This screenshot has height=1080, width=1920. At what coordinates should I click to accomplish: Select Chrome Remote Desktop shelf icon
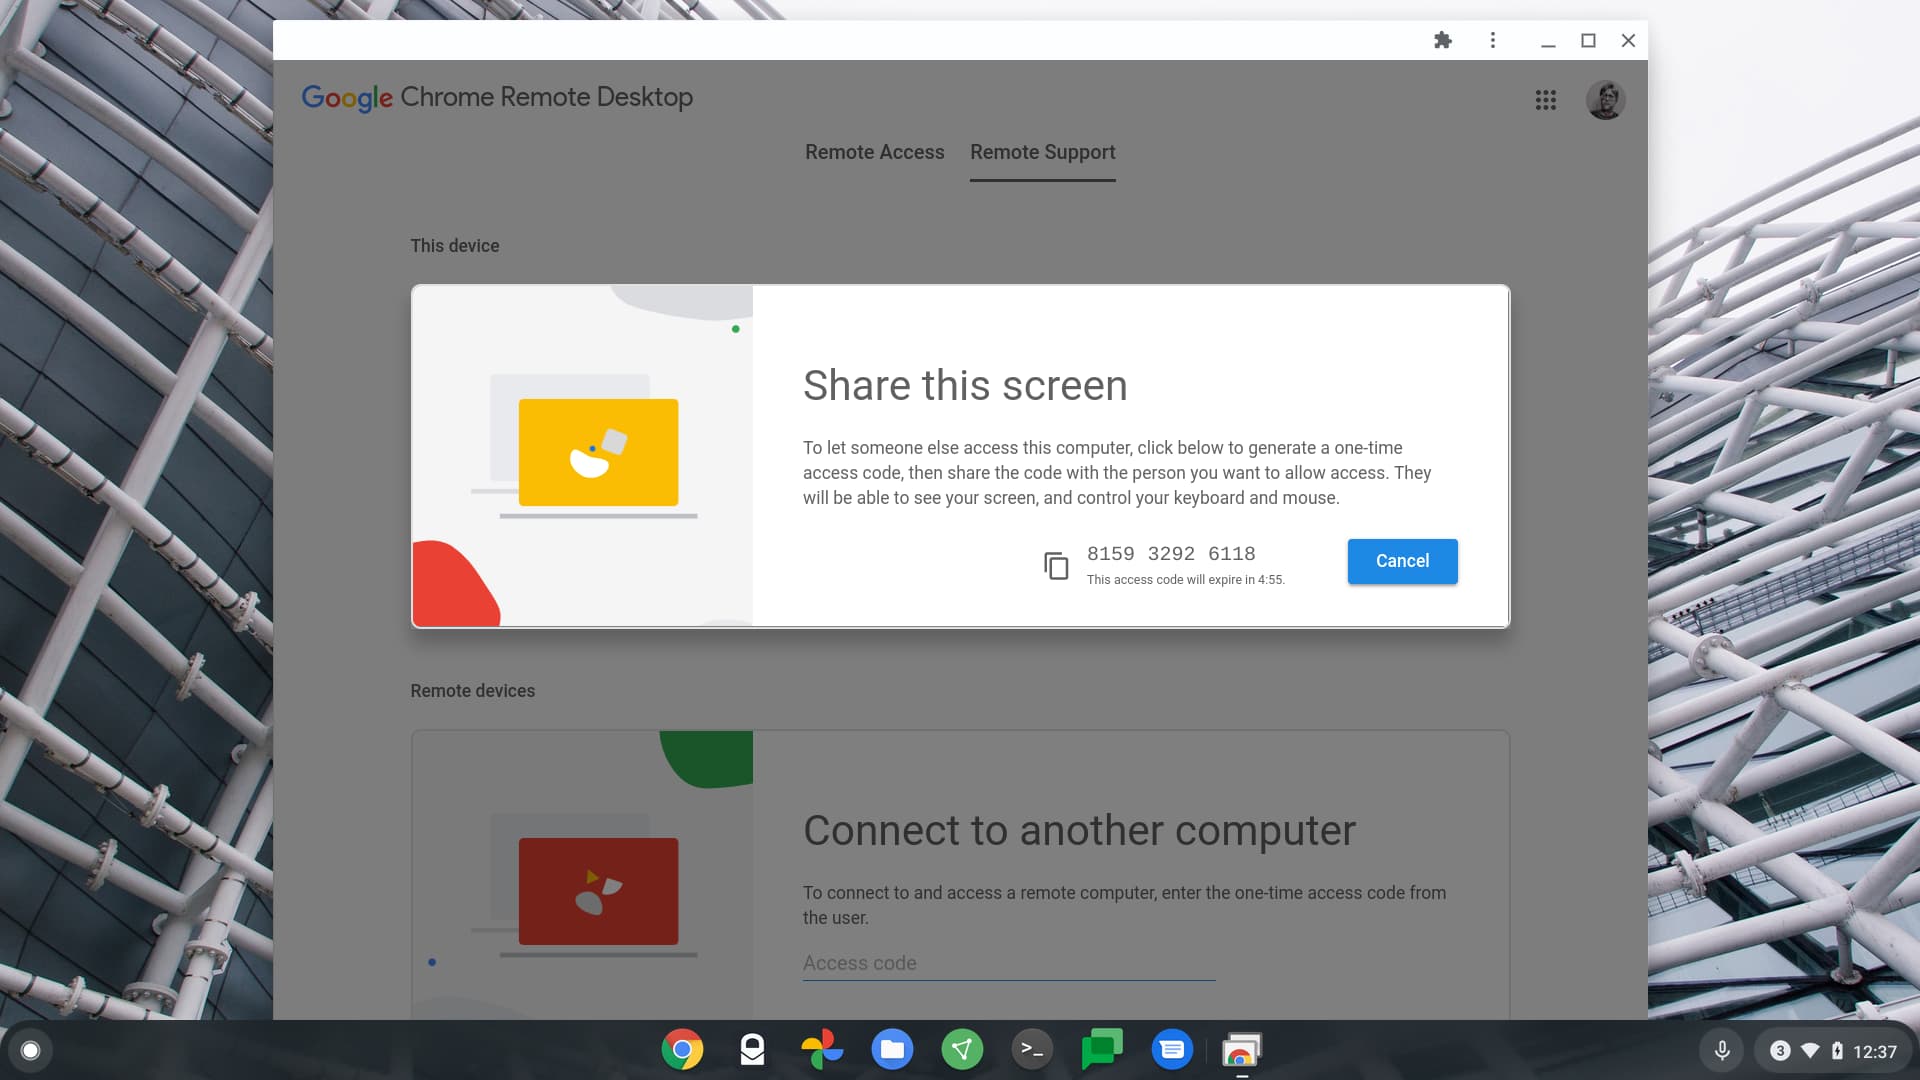[1242, 1050]
